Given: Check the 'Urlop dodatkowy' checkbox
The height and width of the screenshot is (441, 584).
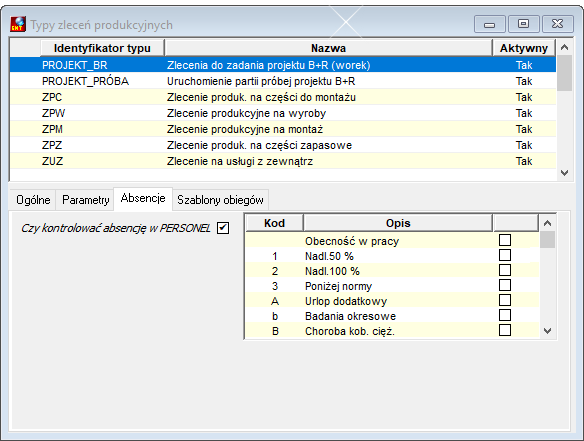Looking at the screenshot, I should (x=505, y=300).
